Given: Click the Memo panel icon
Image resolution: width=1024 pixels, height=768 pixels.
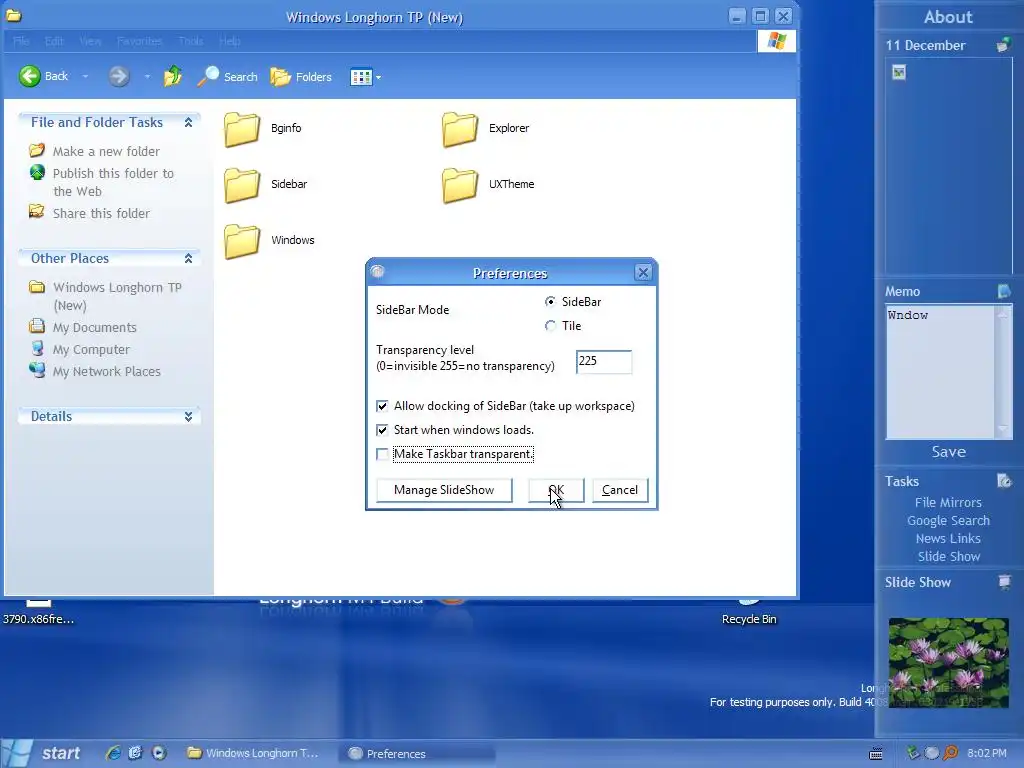Looking at the screenshot, I should 1004,291.
